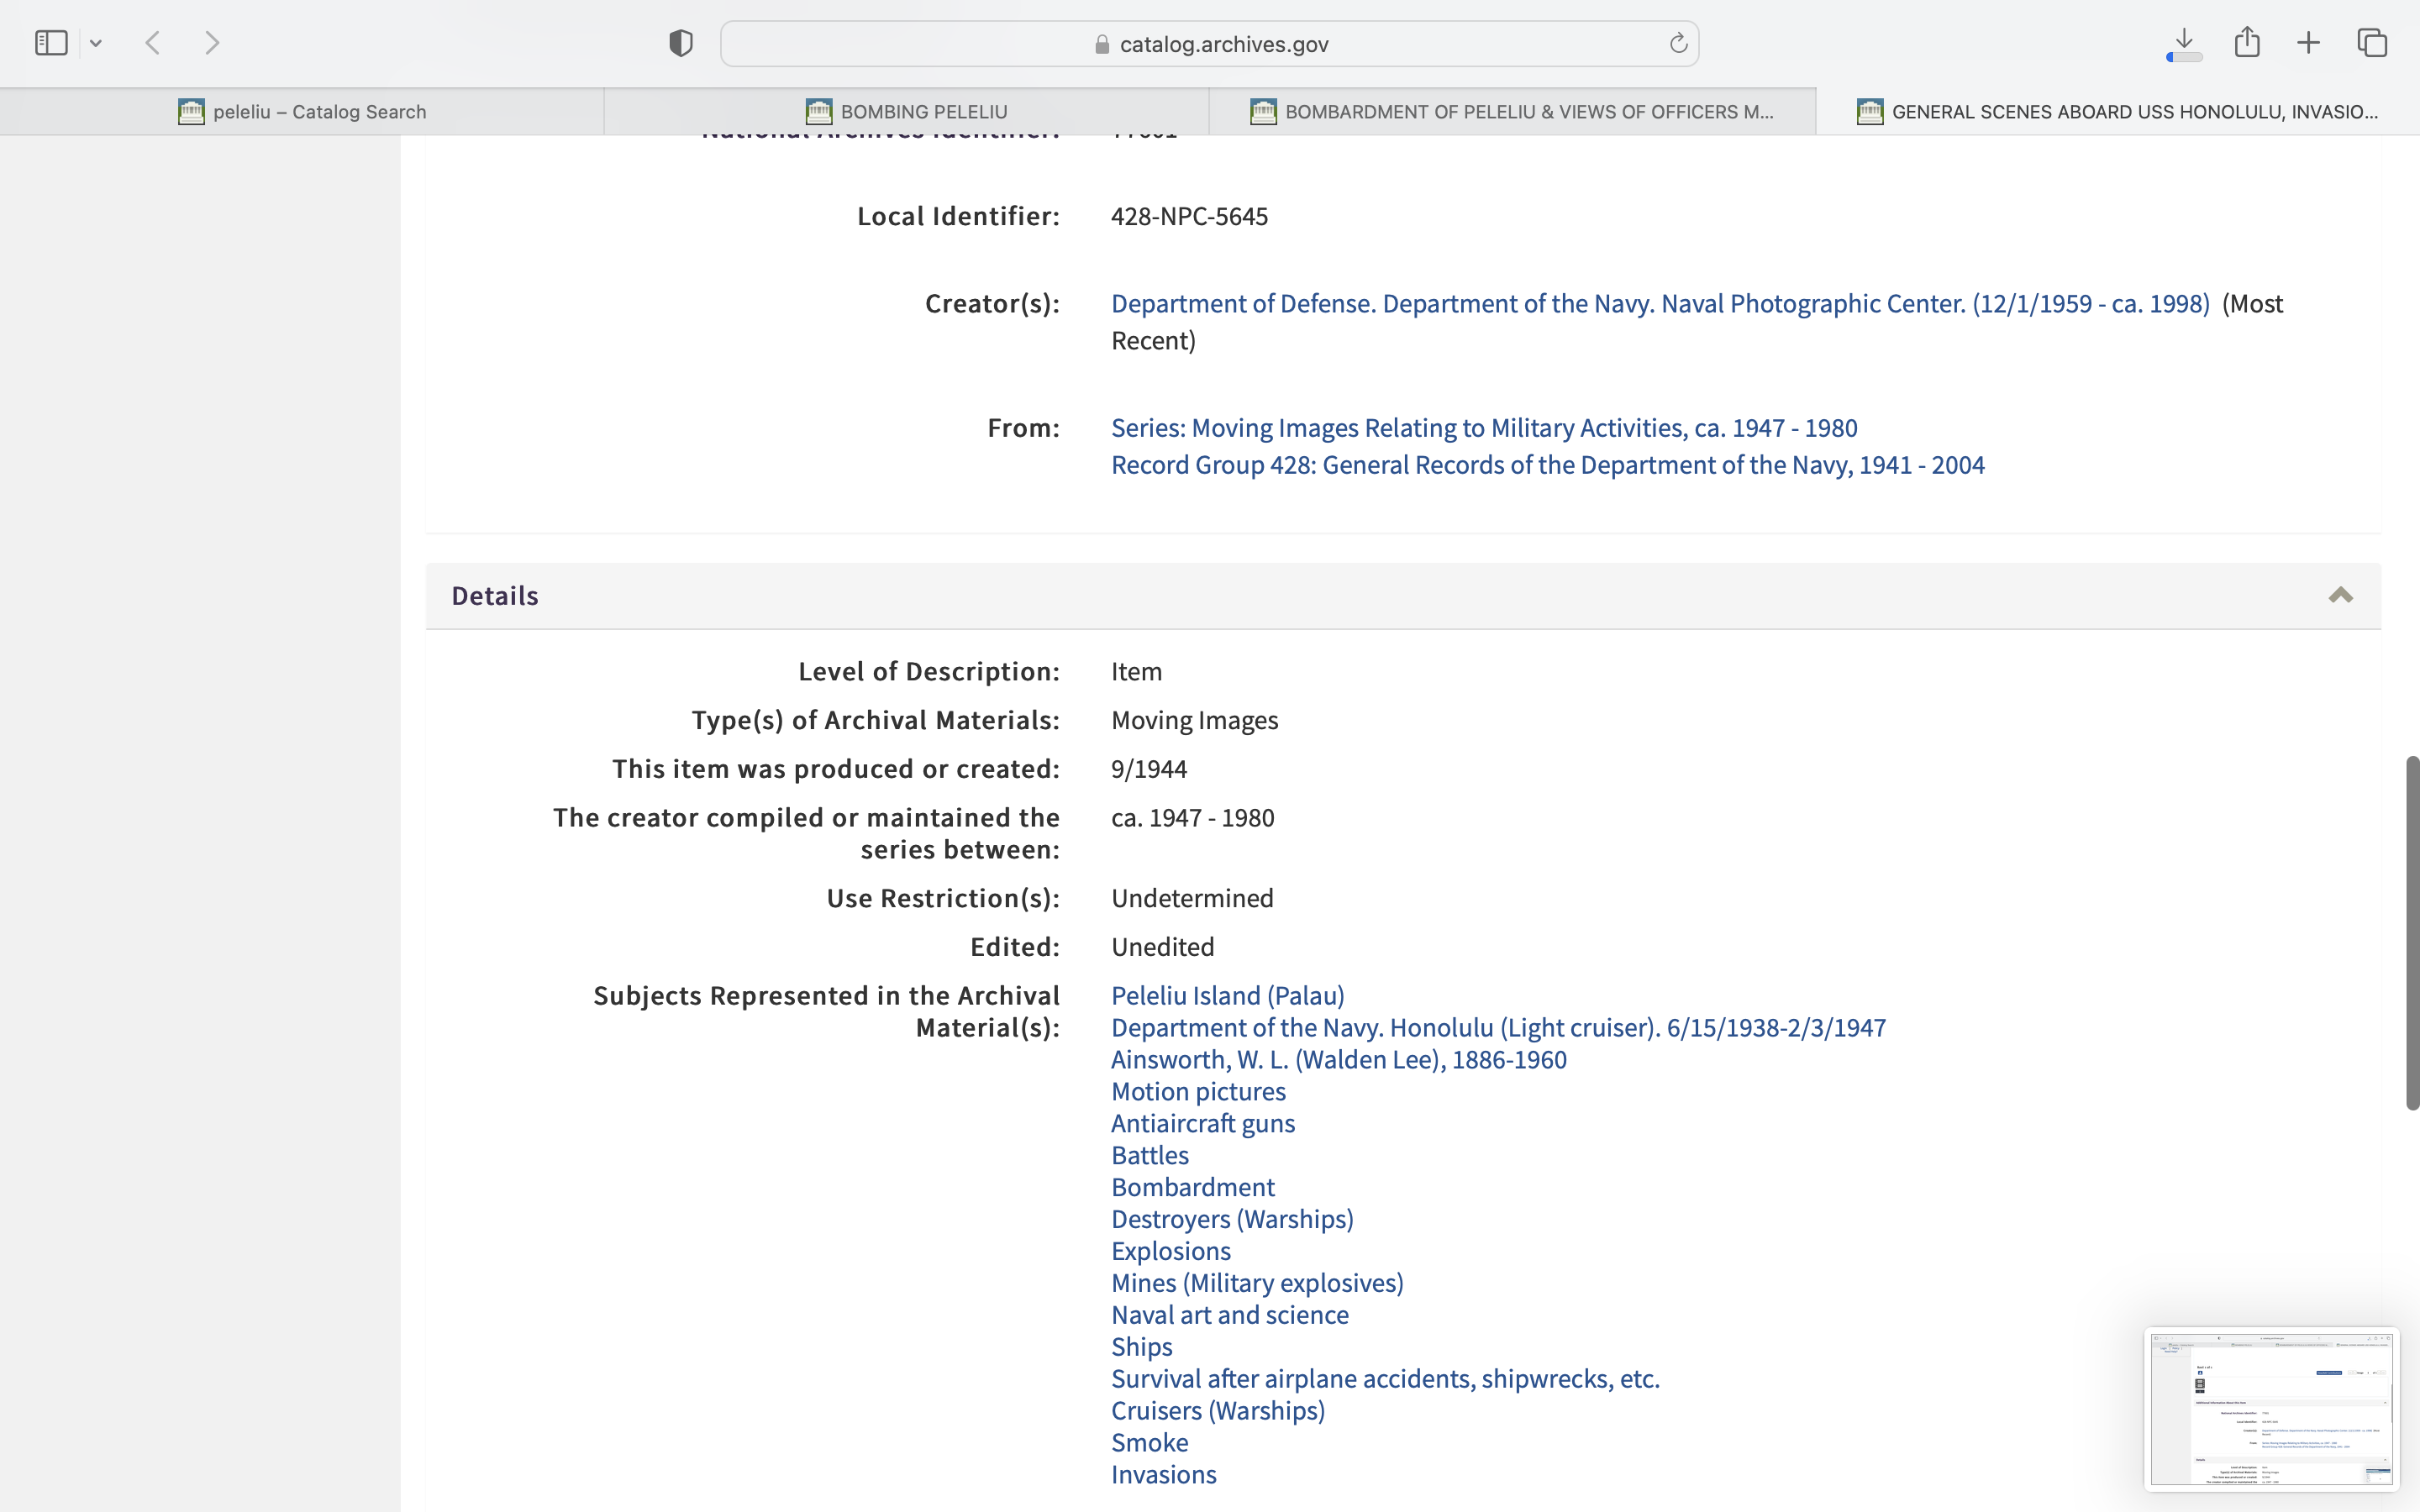Click the Details section header
The height and width of the screenshot is (1512, 2420).
(495, 596)
